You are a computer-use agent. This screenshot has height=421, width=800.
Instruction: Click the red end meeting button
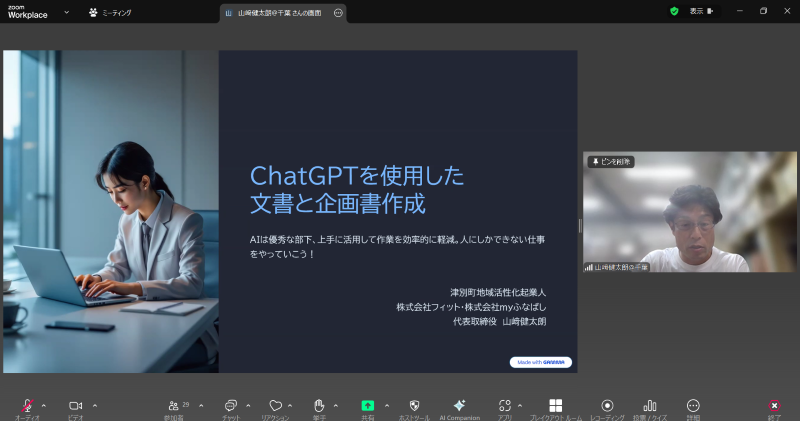click(x=774, y=405)
